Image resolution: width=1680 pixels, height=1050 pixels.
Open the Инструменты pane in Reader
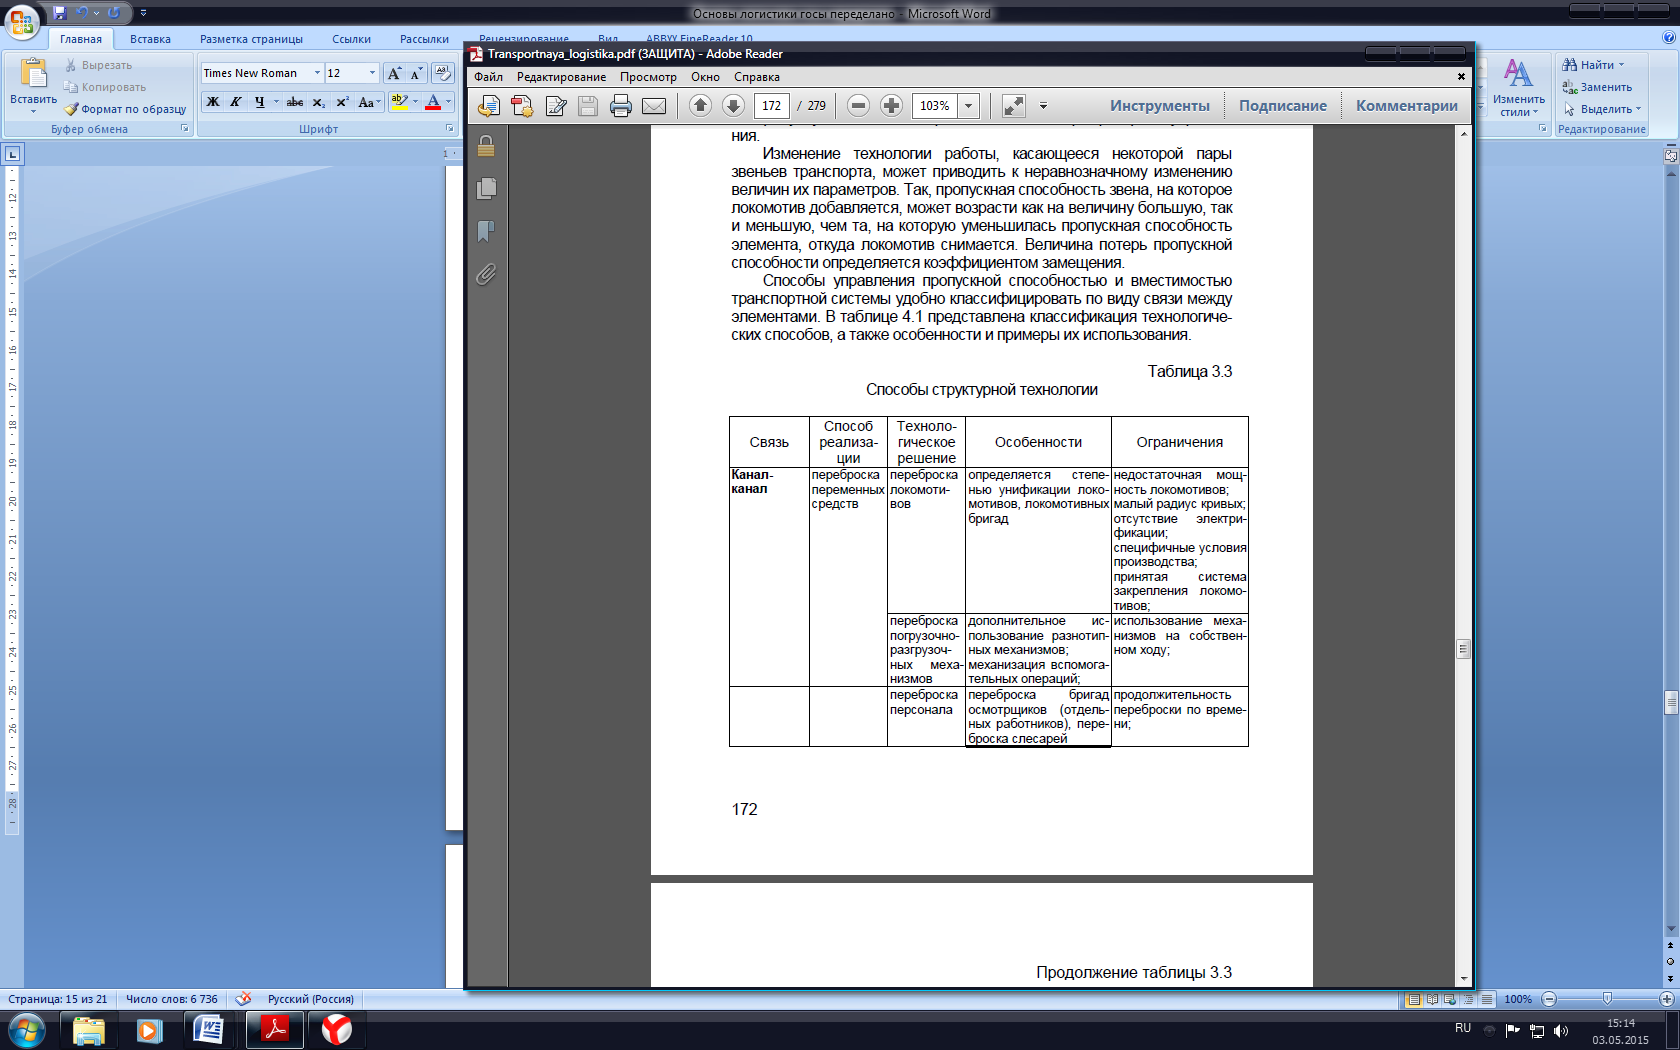(1160, 106)
